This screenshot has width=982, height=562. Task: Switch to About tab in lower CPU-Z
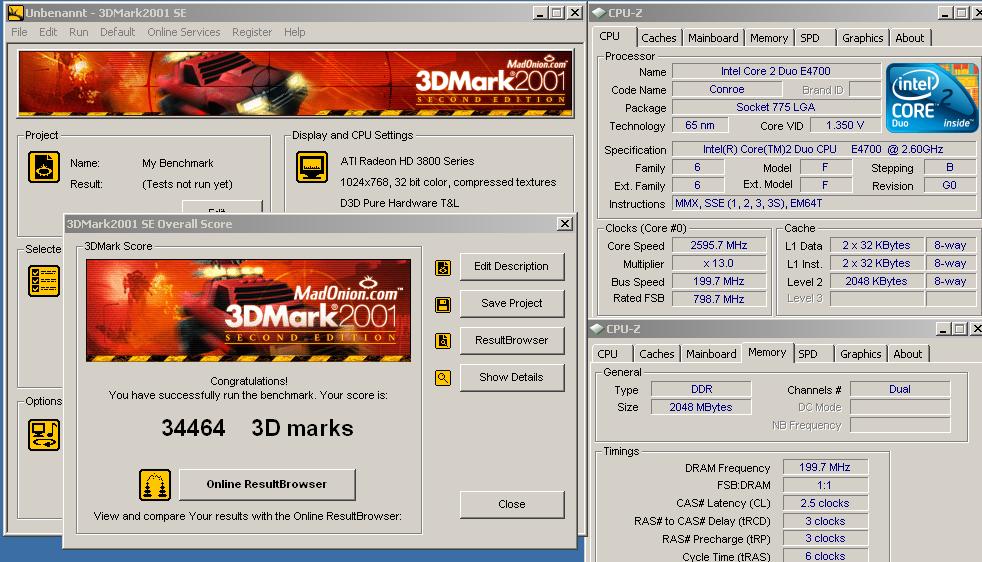(907, 353)
